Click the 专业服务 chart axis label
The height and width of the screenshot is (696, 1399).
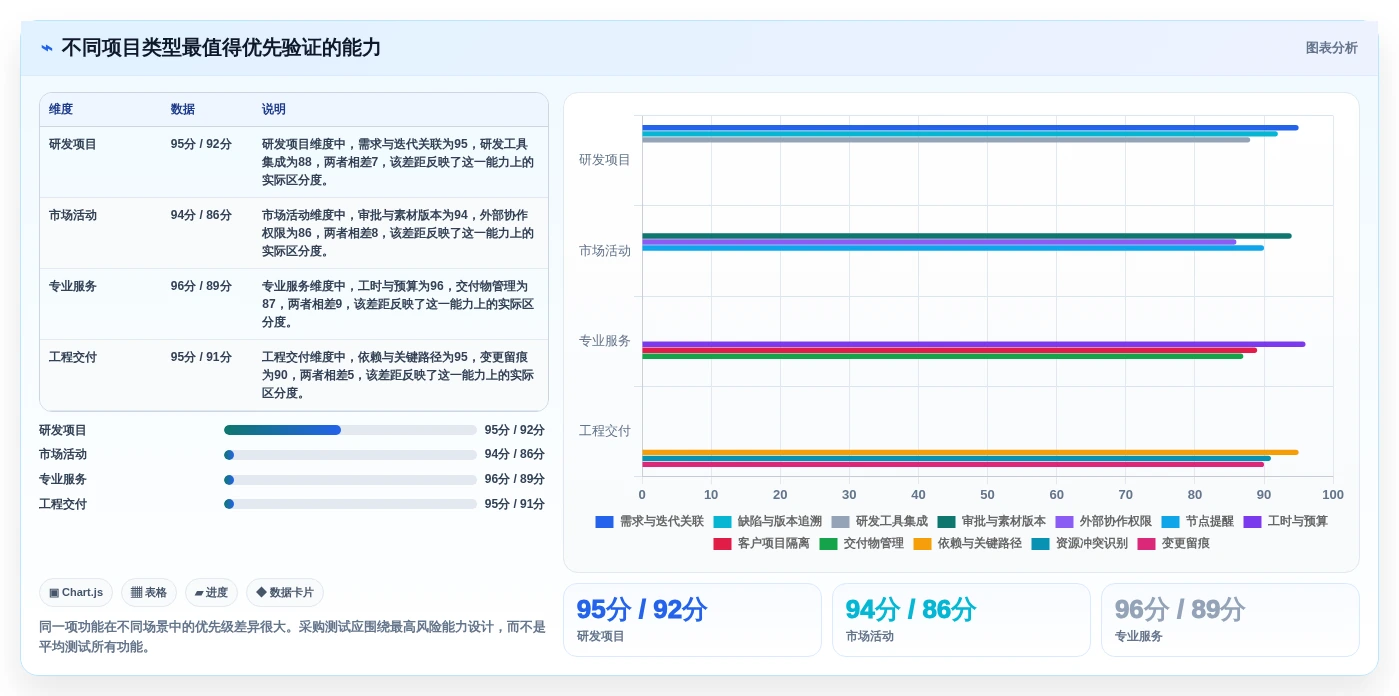[x=604, y=341]
